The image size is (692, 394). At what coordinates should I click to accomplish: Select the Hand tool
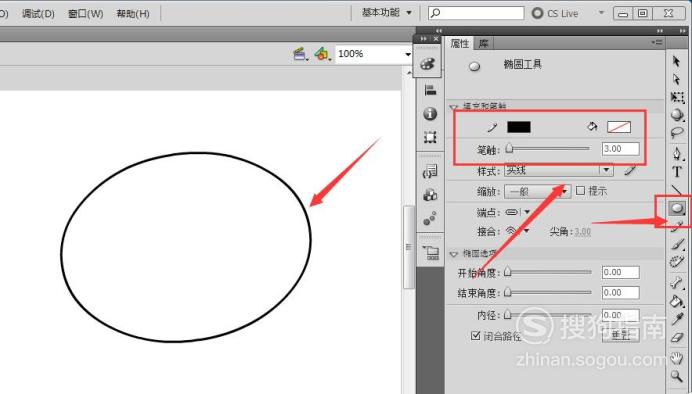pos(677,358)
